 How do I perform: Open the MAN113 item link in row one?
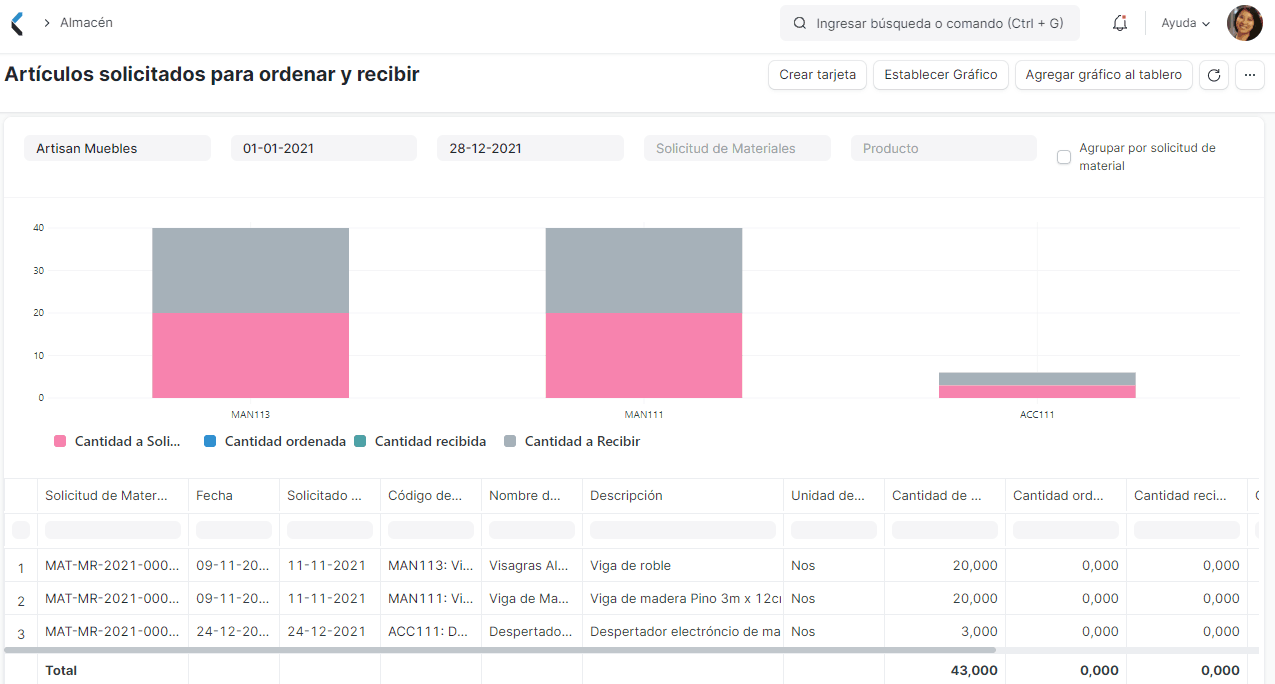tap(429, 565)
